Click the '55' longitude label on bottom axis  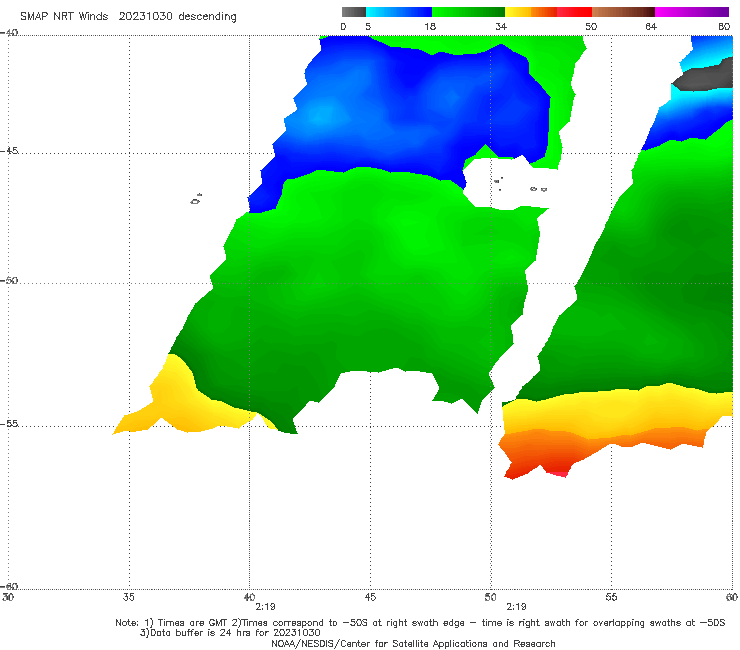611,597
